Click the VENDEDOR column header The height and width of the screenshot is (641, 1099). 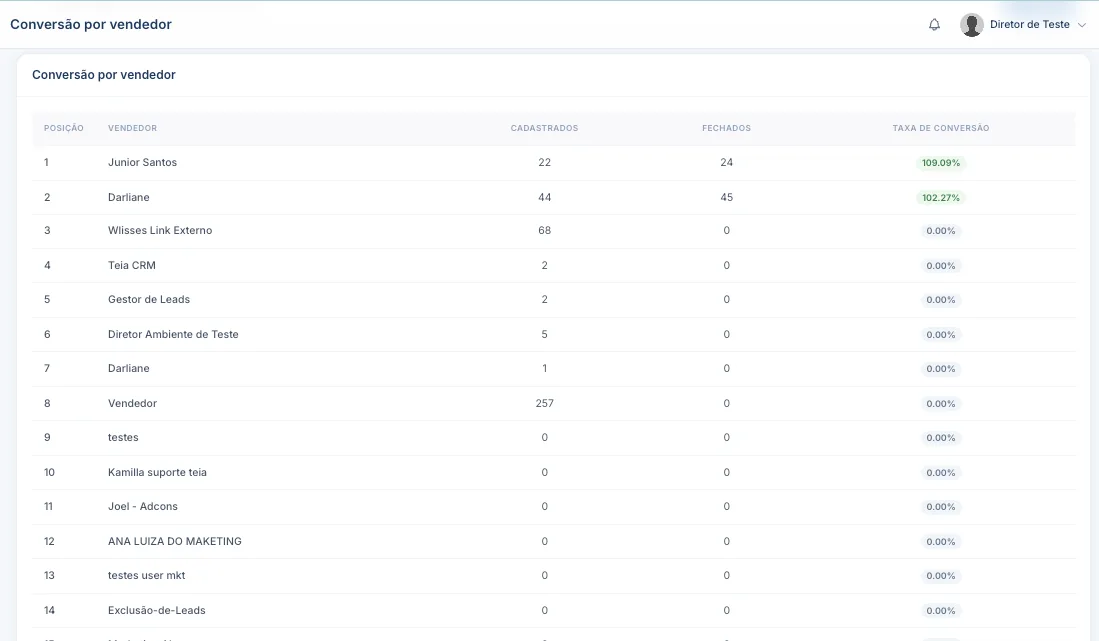132,128
